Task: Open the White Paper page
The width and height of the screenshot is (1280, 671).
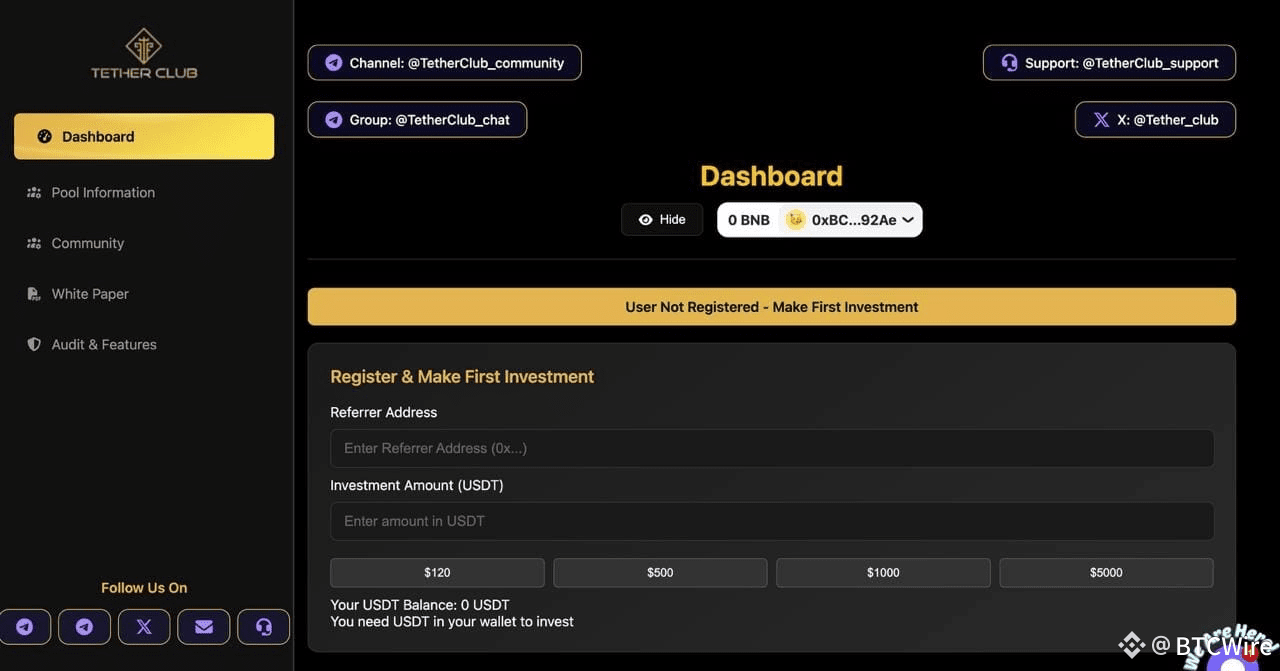Action: (x=90, y=294)
